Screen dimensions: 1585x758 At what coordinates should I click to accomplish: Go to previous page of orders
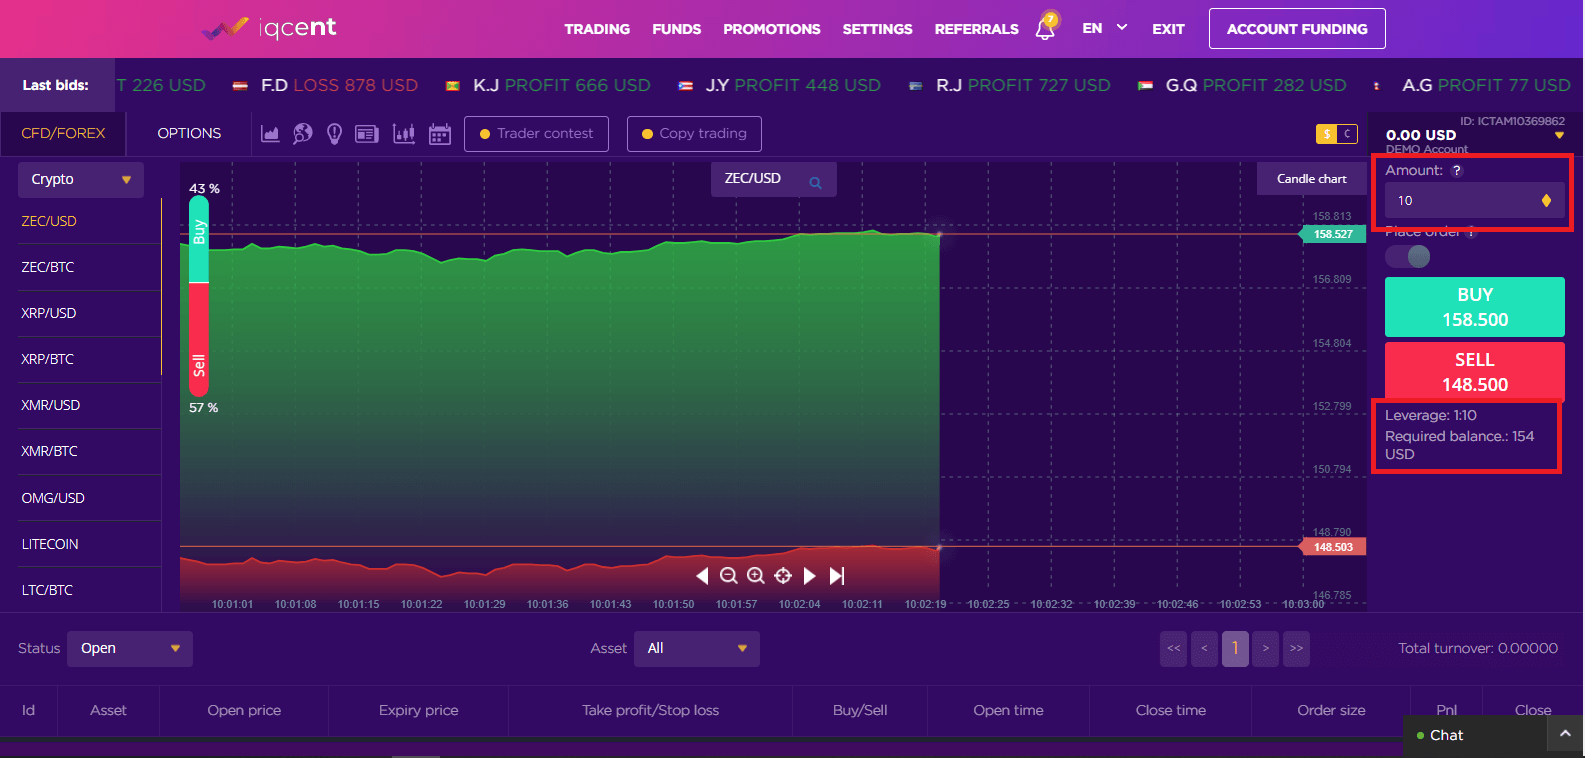[x=1204, y=648]
